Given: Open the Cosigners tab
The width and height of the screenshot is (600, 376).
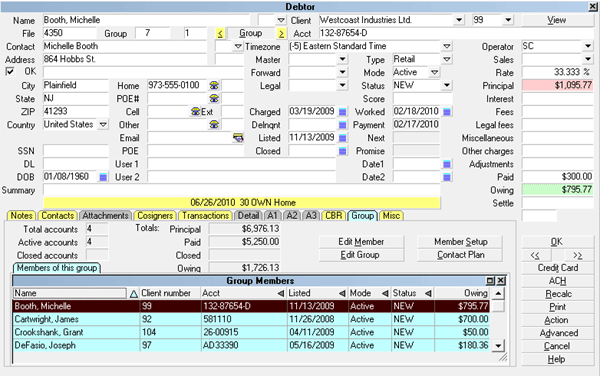Looking at the screenshot, I should (155, 216).
